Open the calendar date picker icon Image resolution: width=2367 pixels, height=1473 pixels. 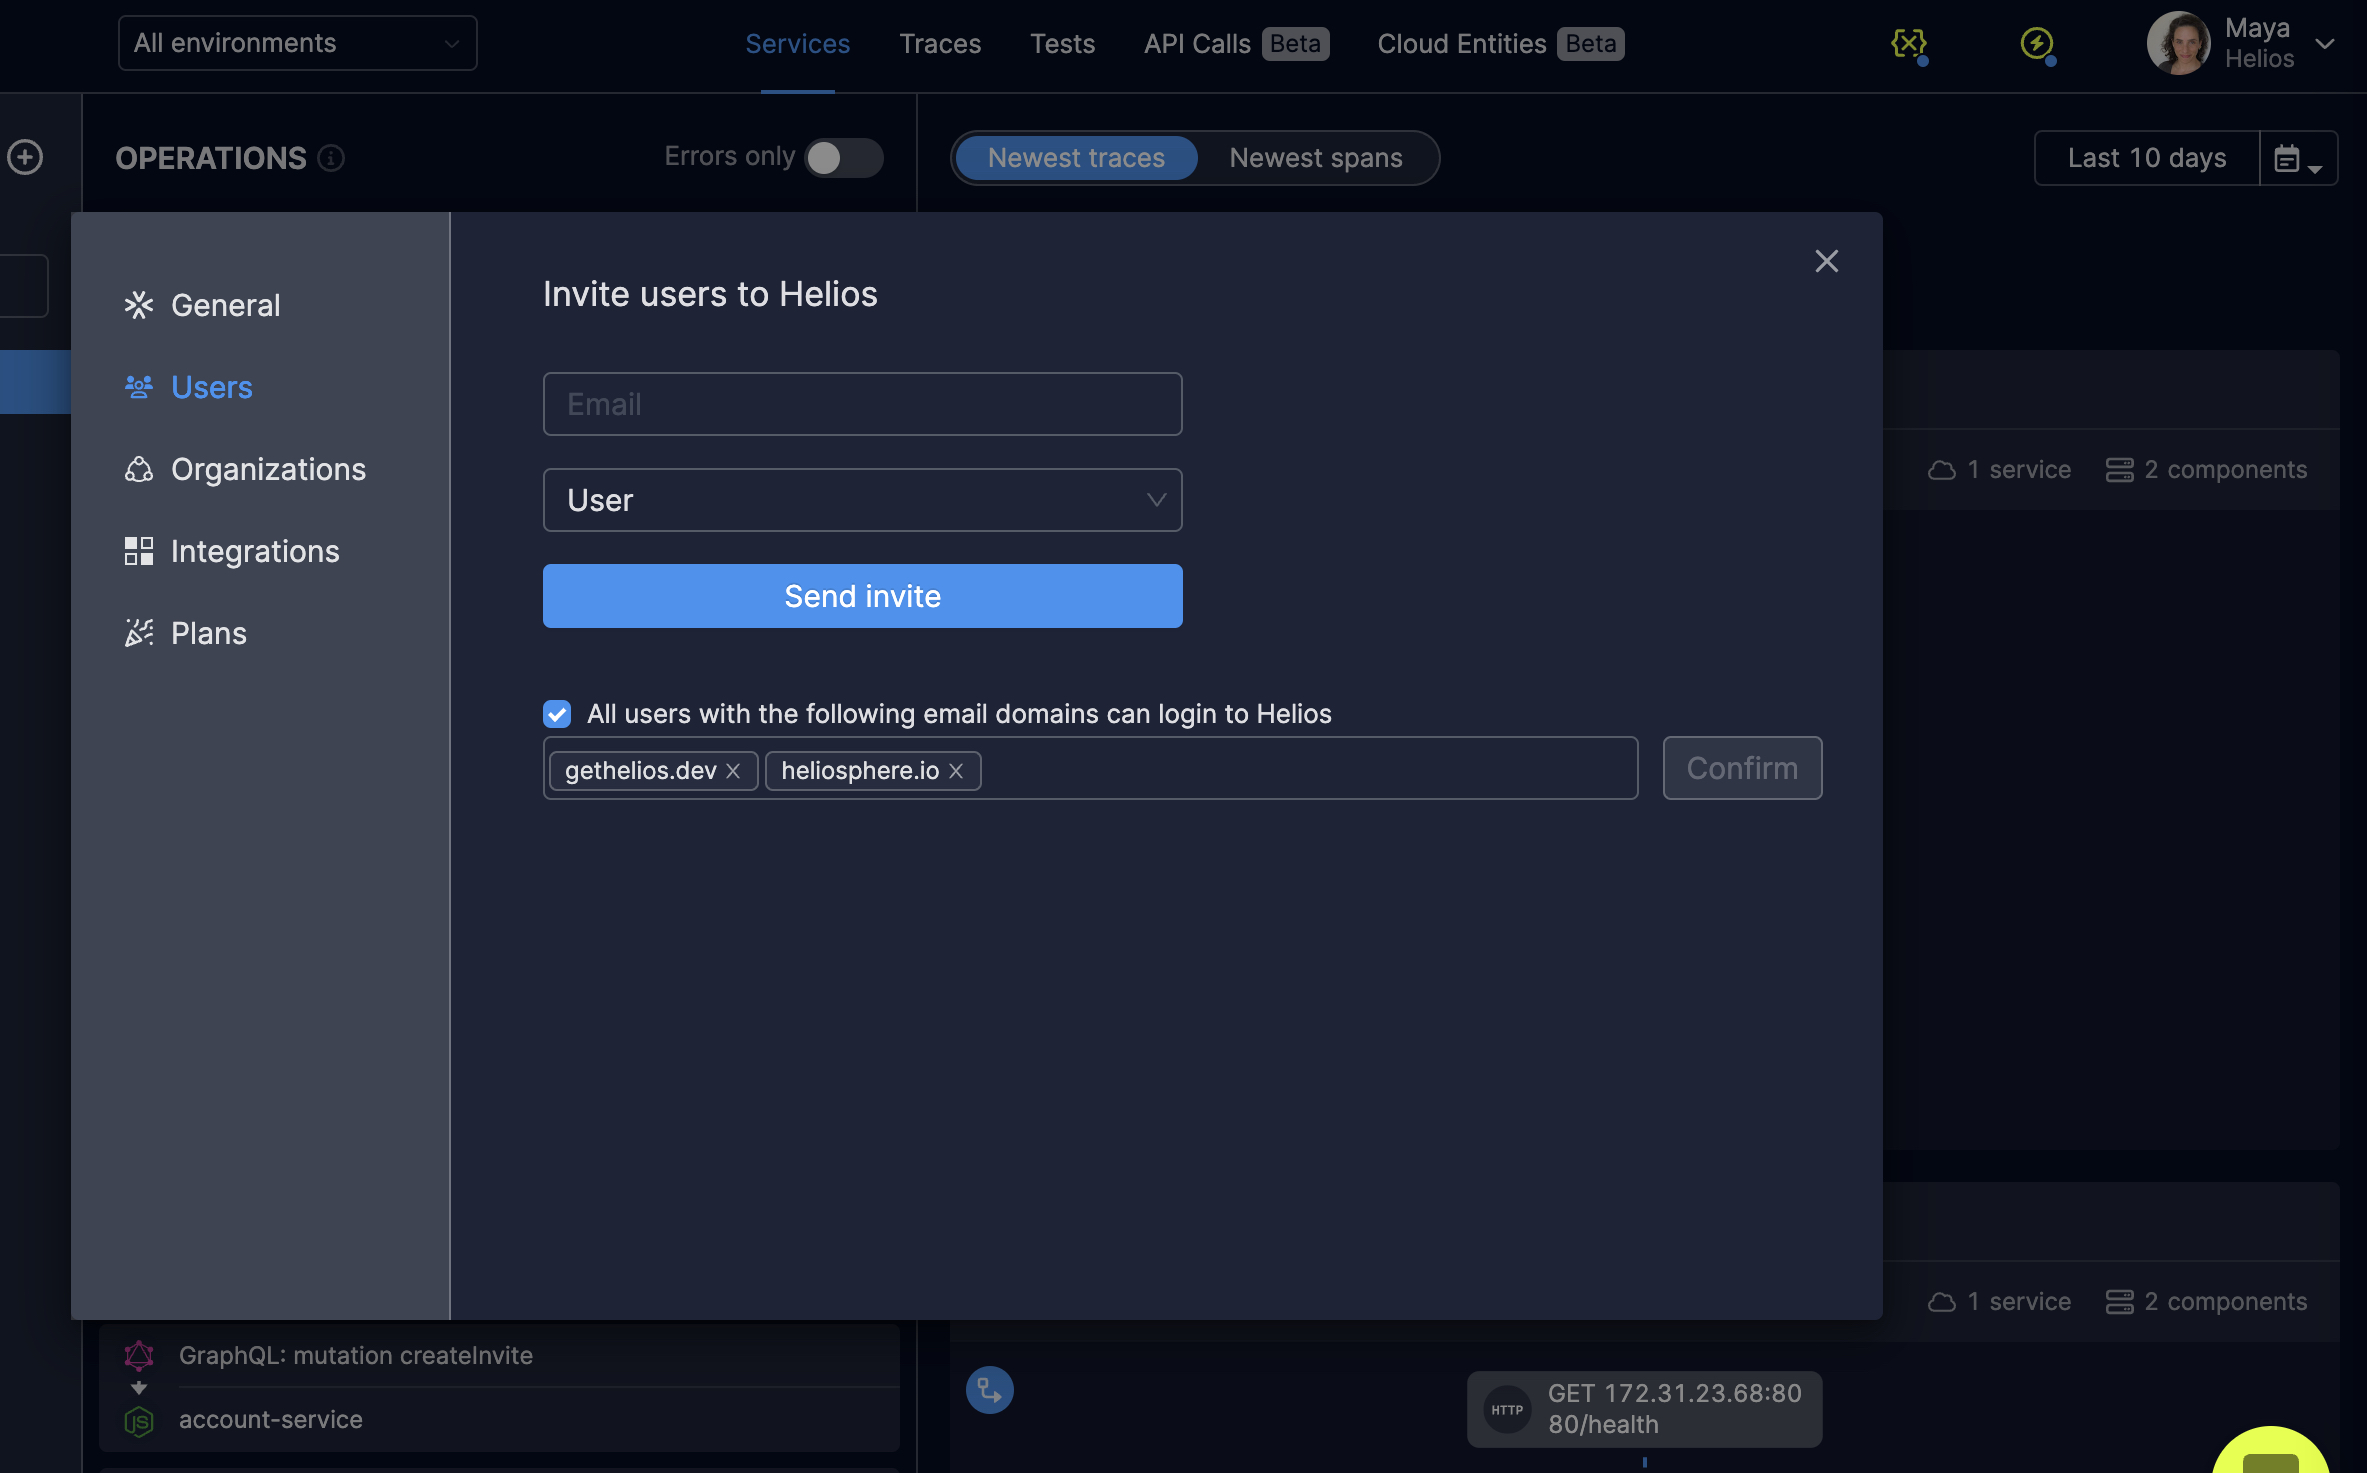pos(2297,158)
